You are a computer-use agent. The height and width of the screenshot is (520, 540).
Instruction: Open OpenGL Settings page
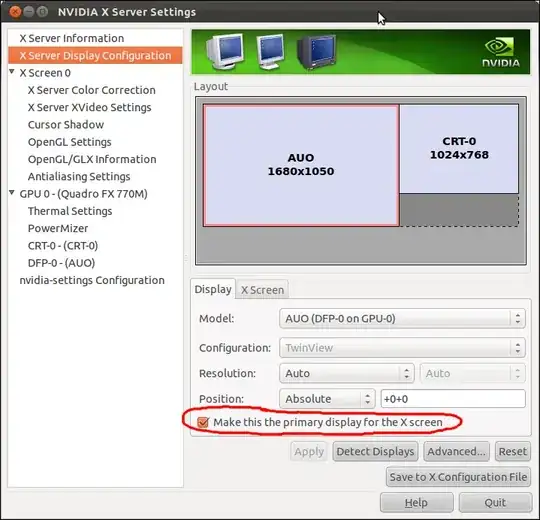tap(70, 142)
